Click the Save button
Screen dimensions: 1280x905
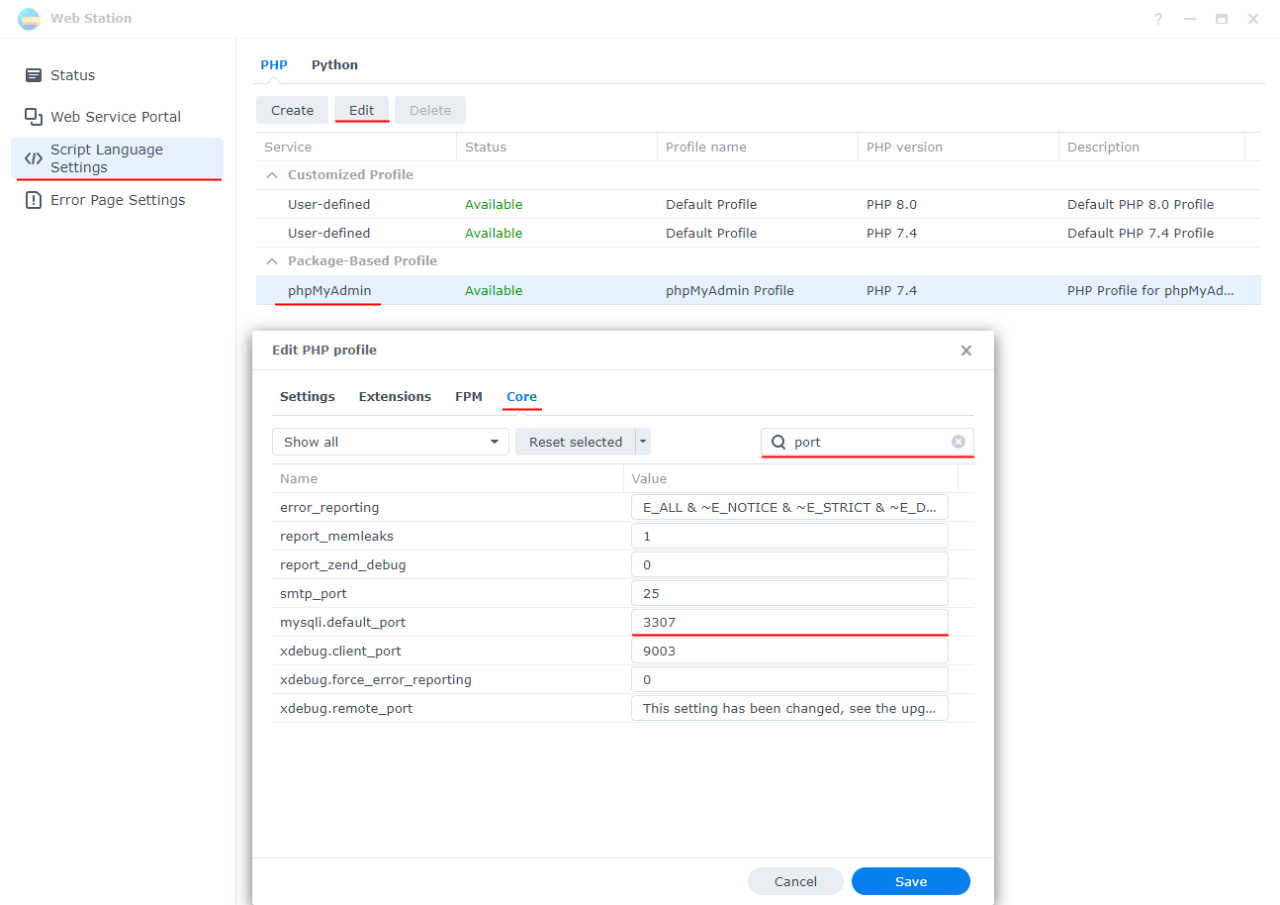pyautogui.click(x=910, y=881)
